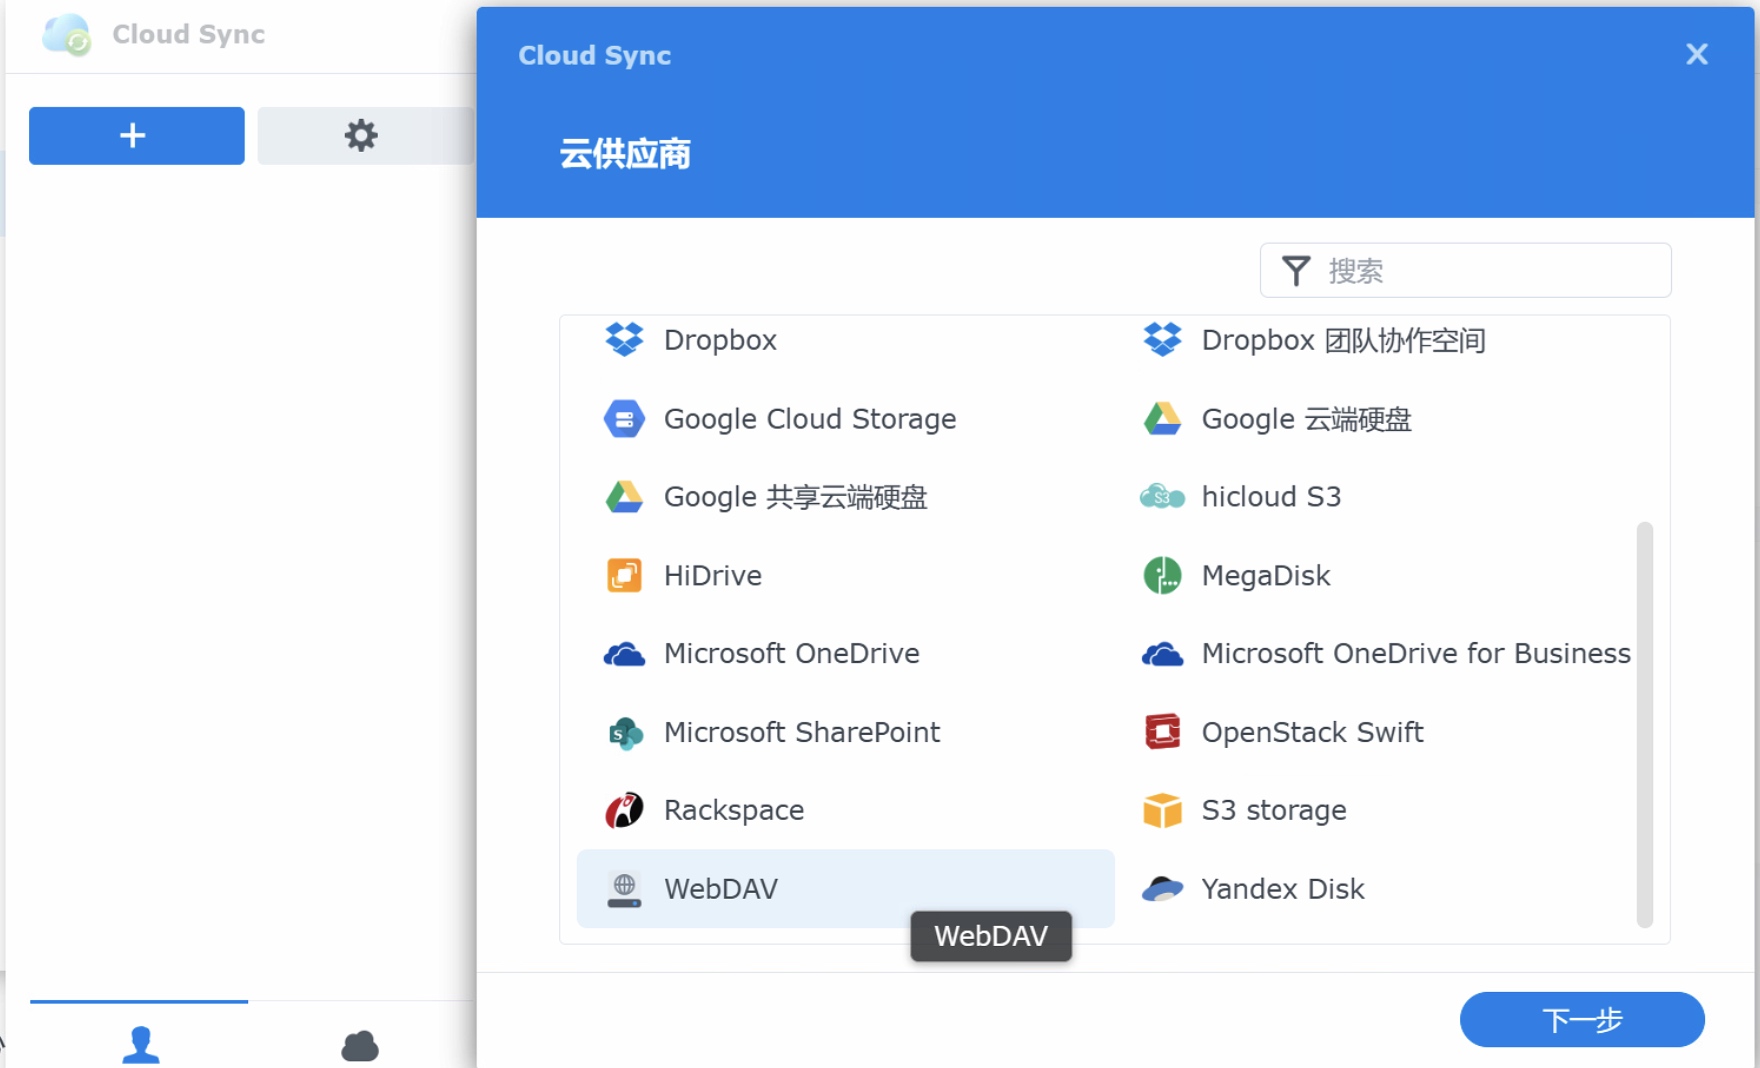Click the Cloud Sync app logo
The height and width of the screenshot is (1068, 1760).
[66, 34]
